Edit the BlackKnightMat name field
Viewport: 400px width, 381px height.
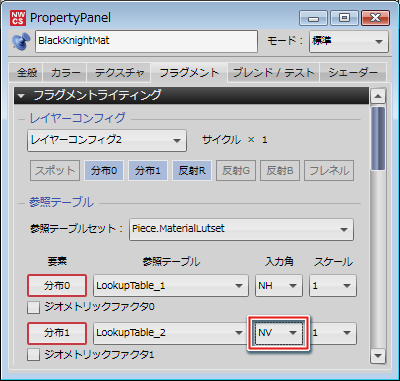click(x=146, y=42)
